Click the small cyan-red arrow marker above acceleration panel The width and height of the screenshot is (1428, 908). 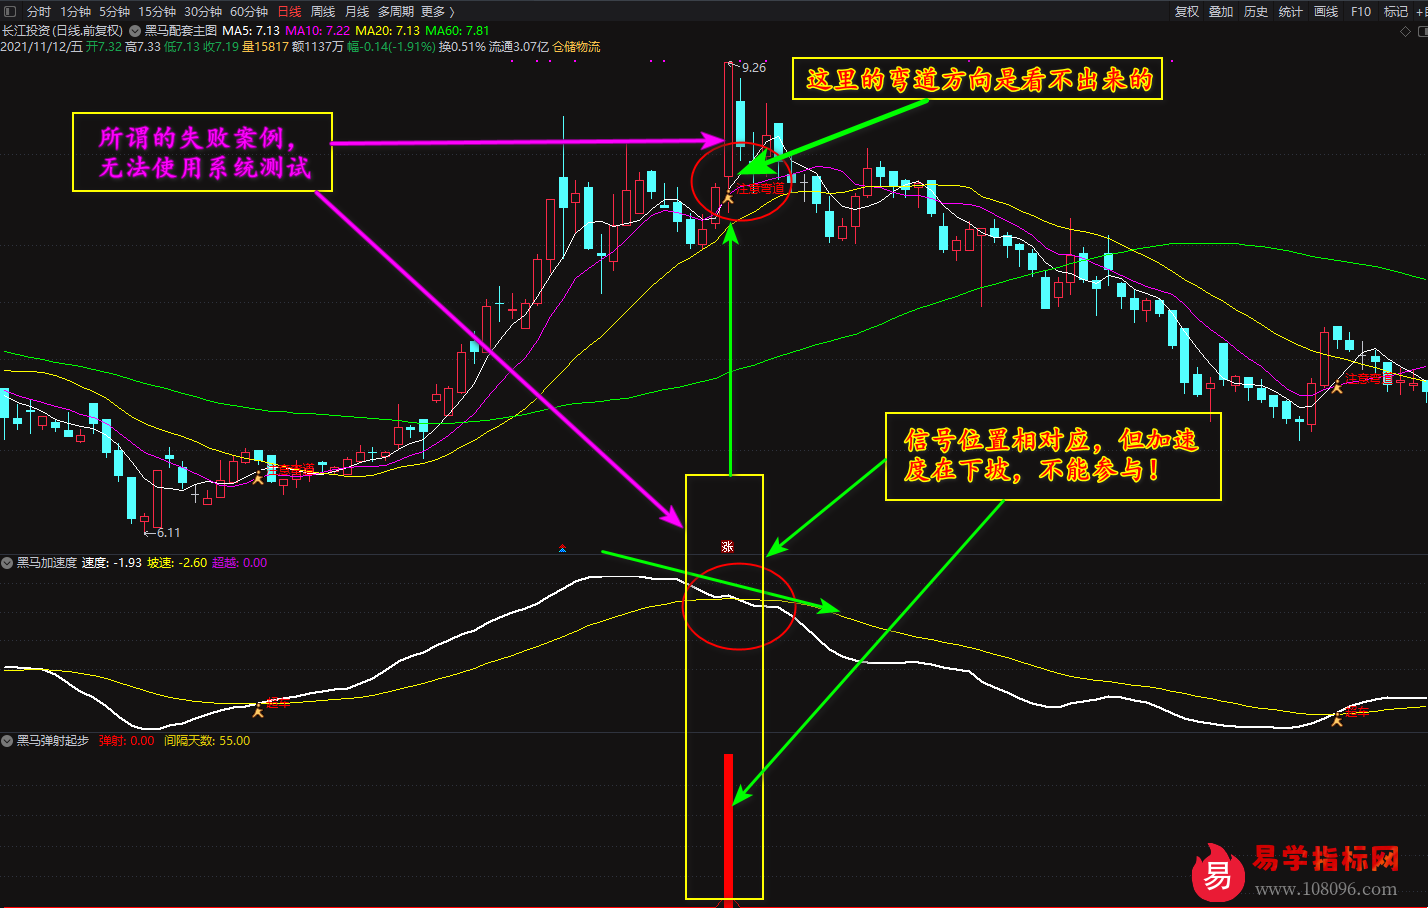coord(562,548)
